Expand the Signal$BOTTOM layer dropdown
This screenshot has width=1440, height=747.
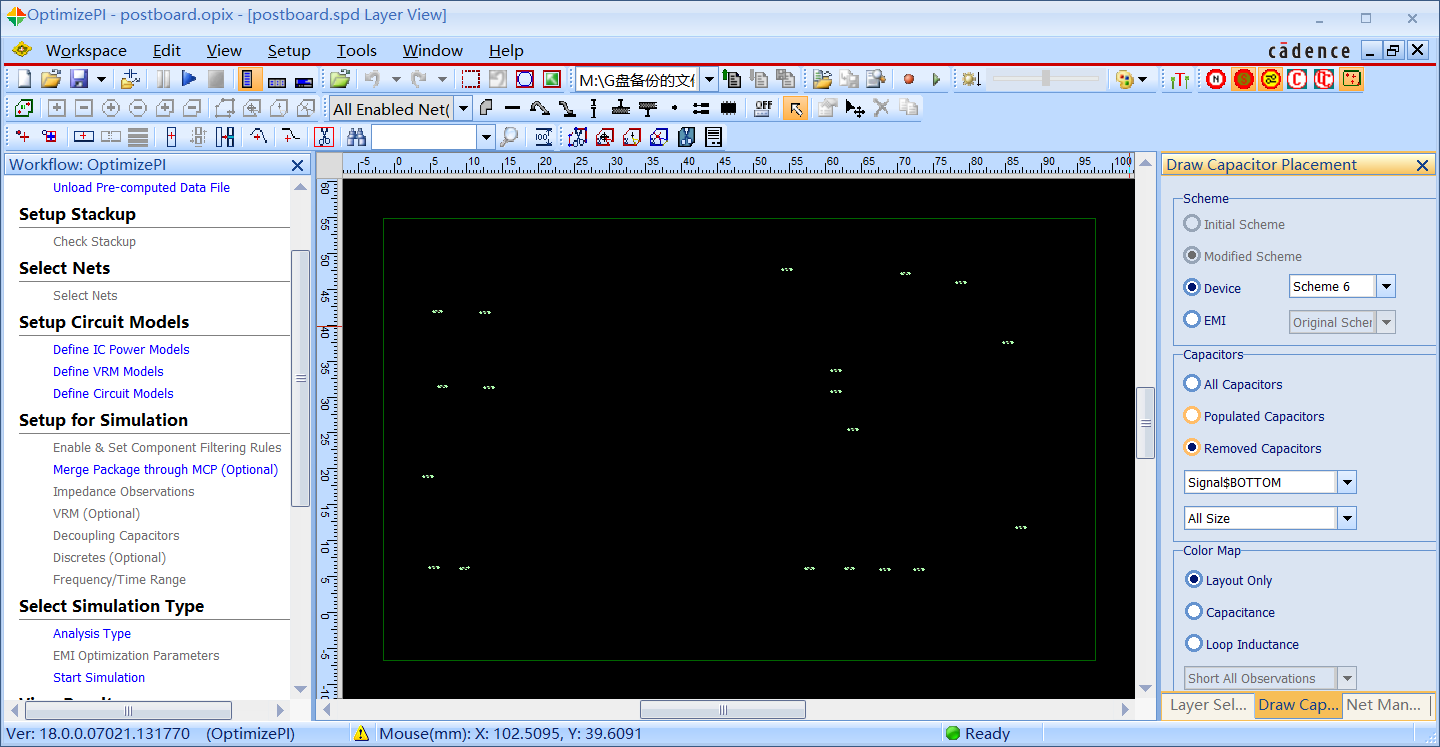[1347, 482]
